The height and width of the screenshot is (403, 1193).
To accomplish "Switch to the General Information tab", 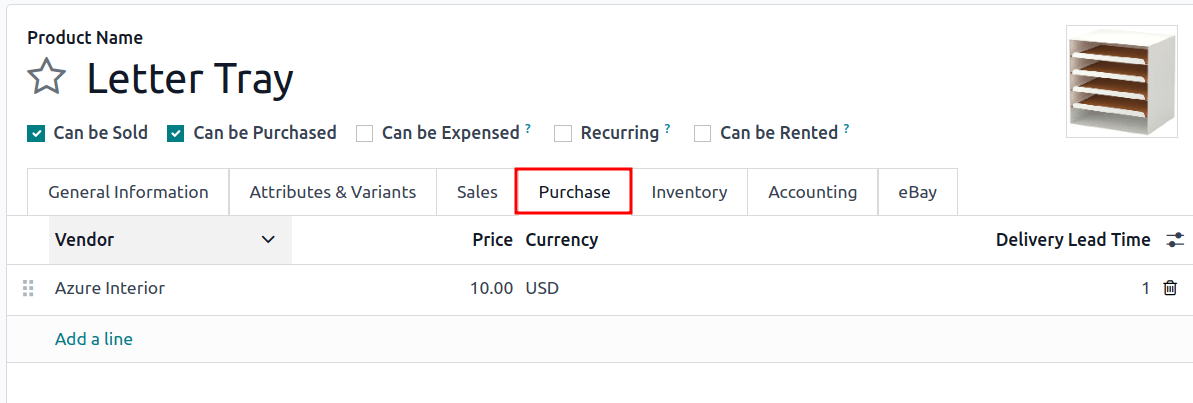I will 128,192.
